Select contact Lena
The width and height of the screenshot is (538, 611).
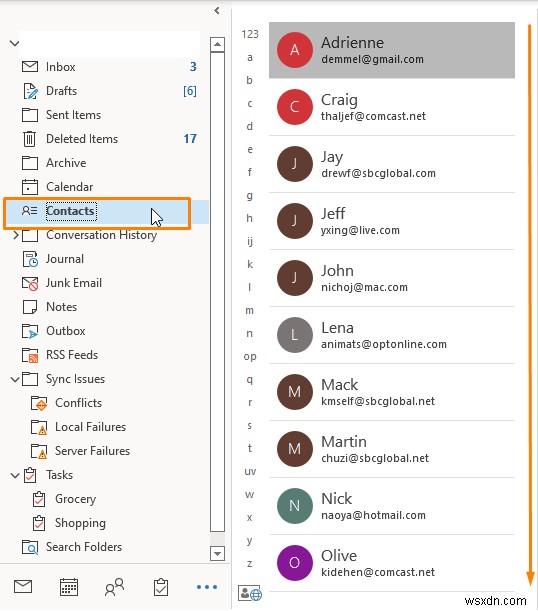(392, 335)
